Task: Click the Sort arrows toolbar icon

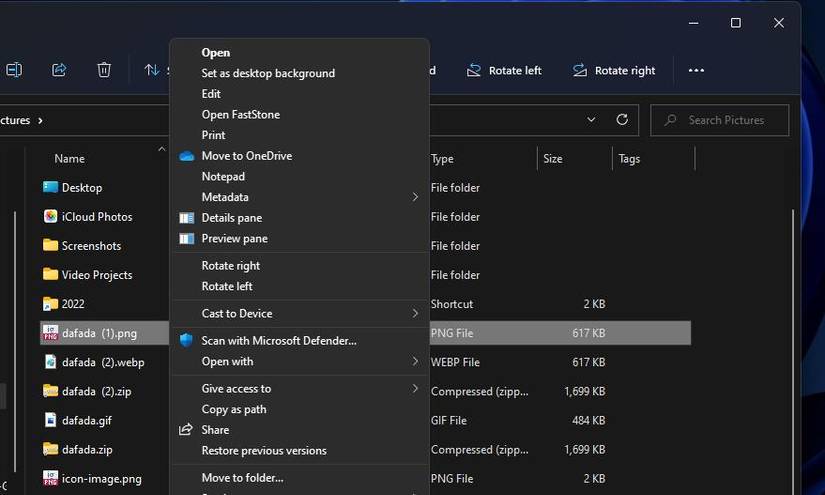Action: tap(152, 70)
